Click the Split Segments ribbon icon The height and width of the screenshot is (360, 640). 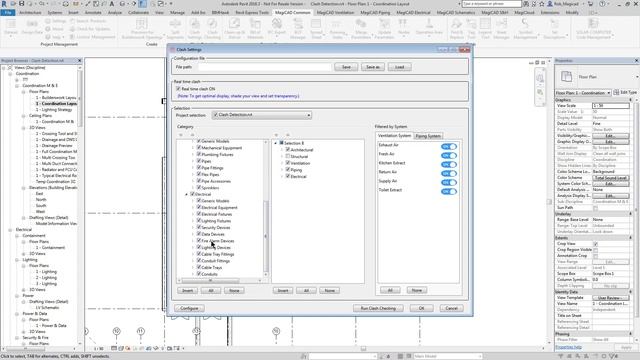tap(175, 28)
